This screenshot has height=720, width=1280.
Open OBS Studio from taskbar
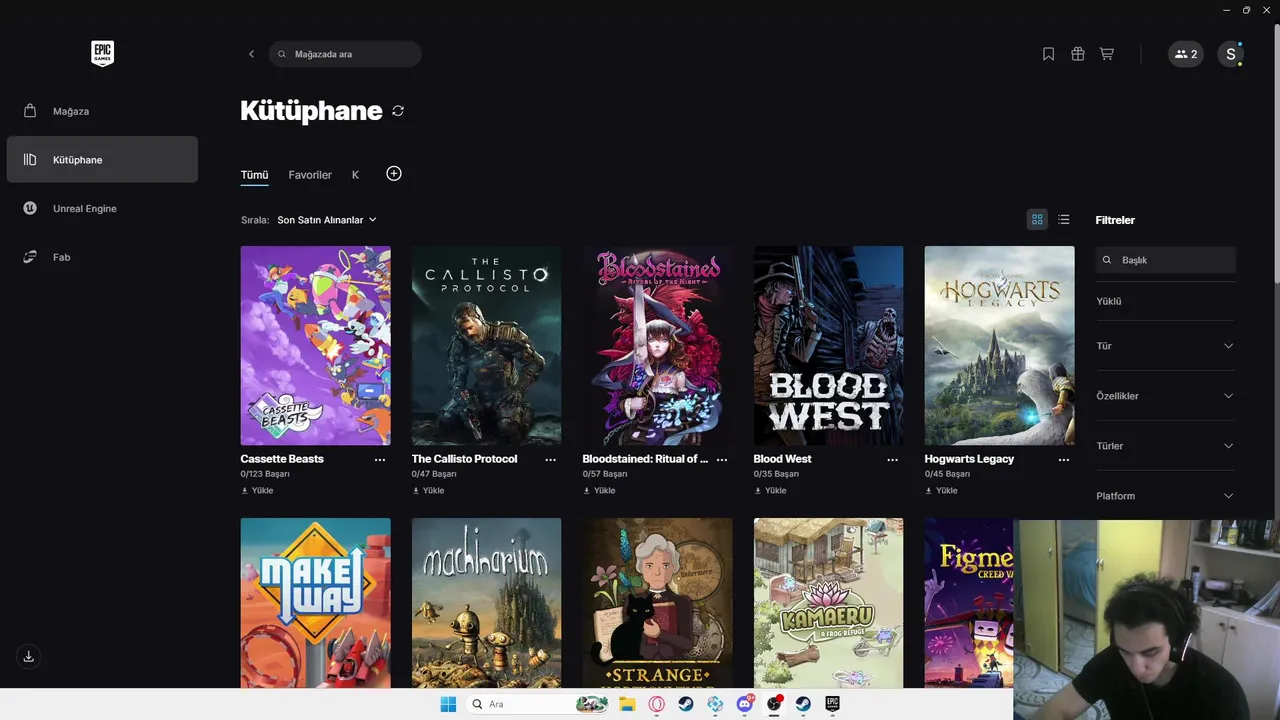[774, 704]
